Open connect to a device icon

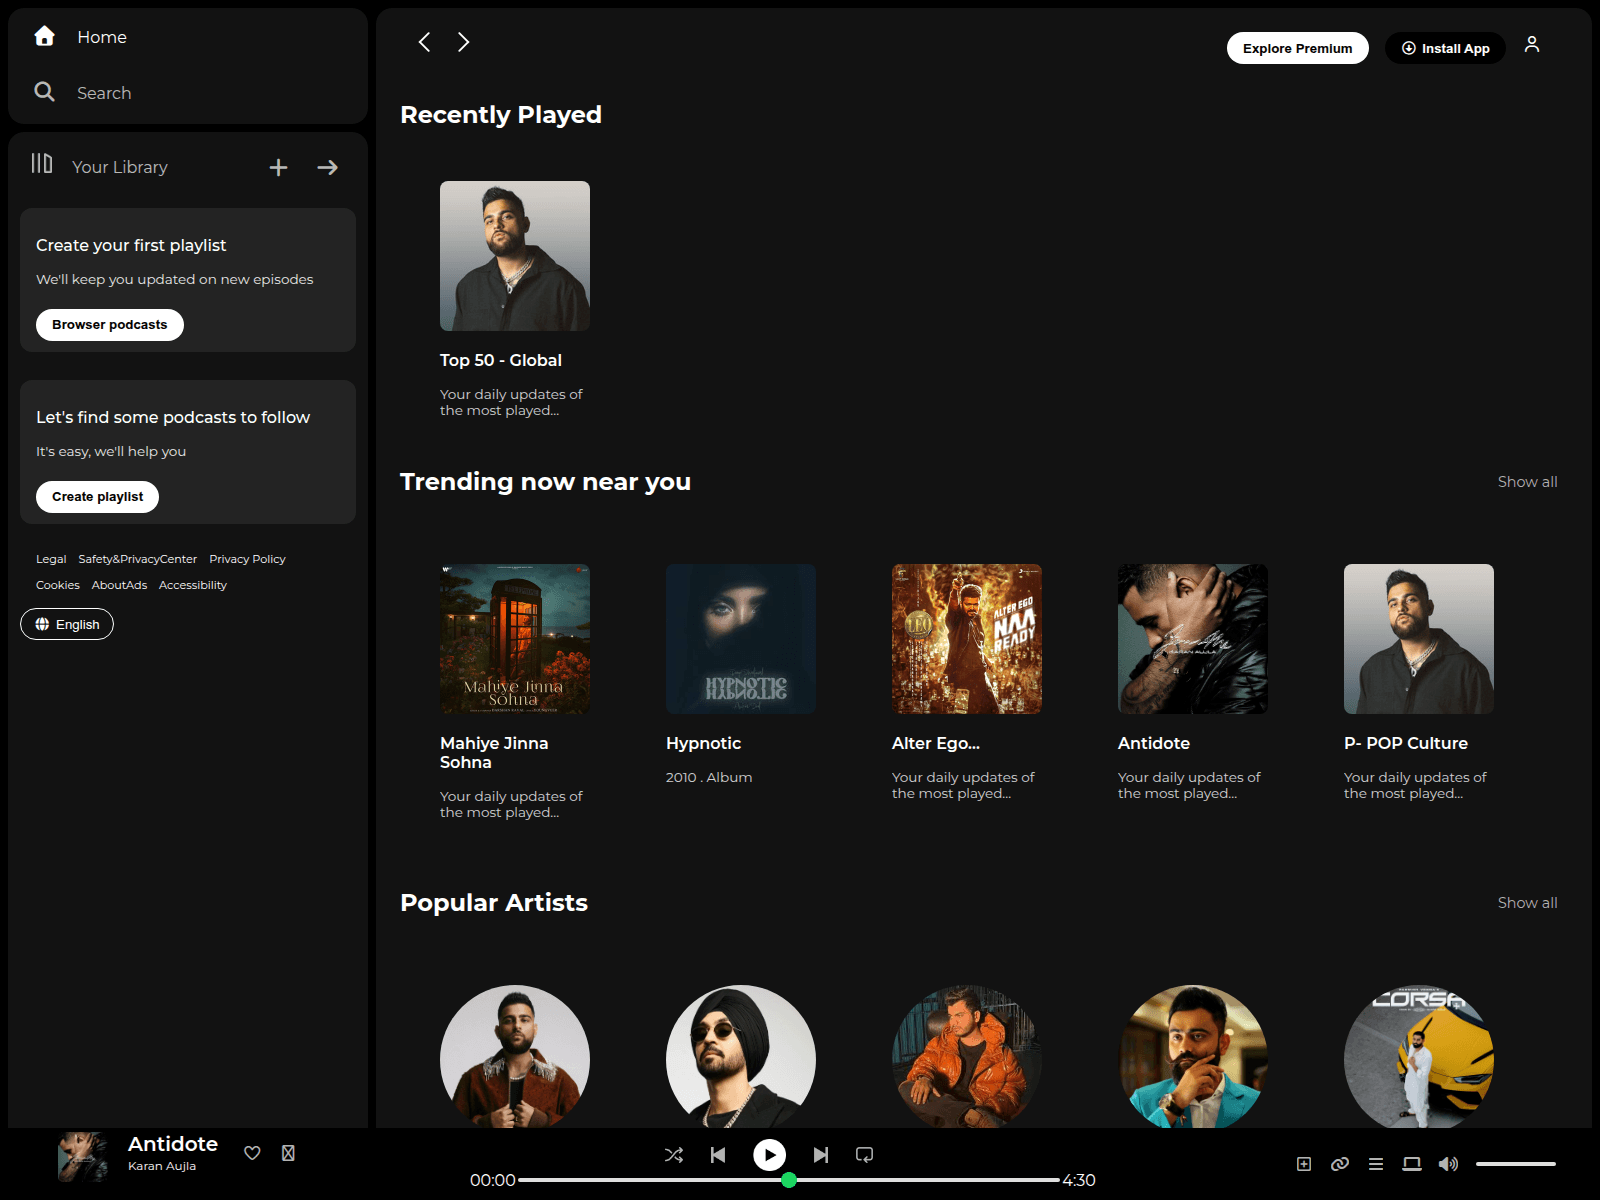(x=1412, y=1164)
